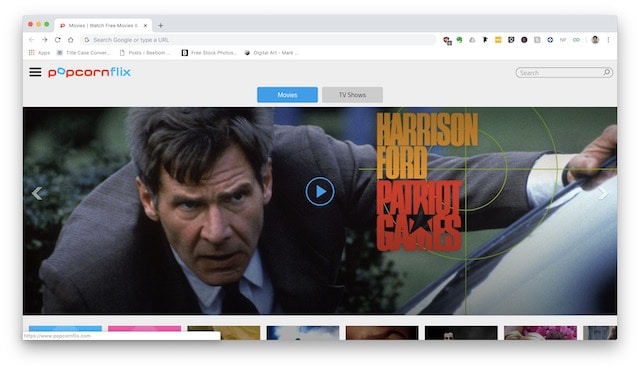Click the gray square extension icon
Image resolution: width=640 pixels, height=370 pixels.
[537, 40]
